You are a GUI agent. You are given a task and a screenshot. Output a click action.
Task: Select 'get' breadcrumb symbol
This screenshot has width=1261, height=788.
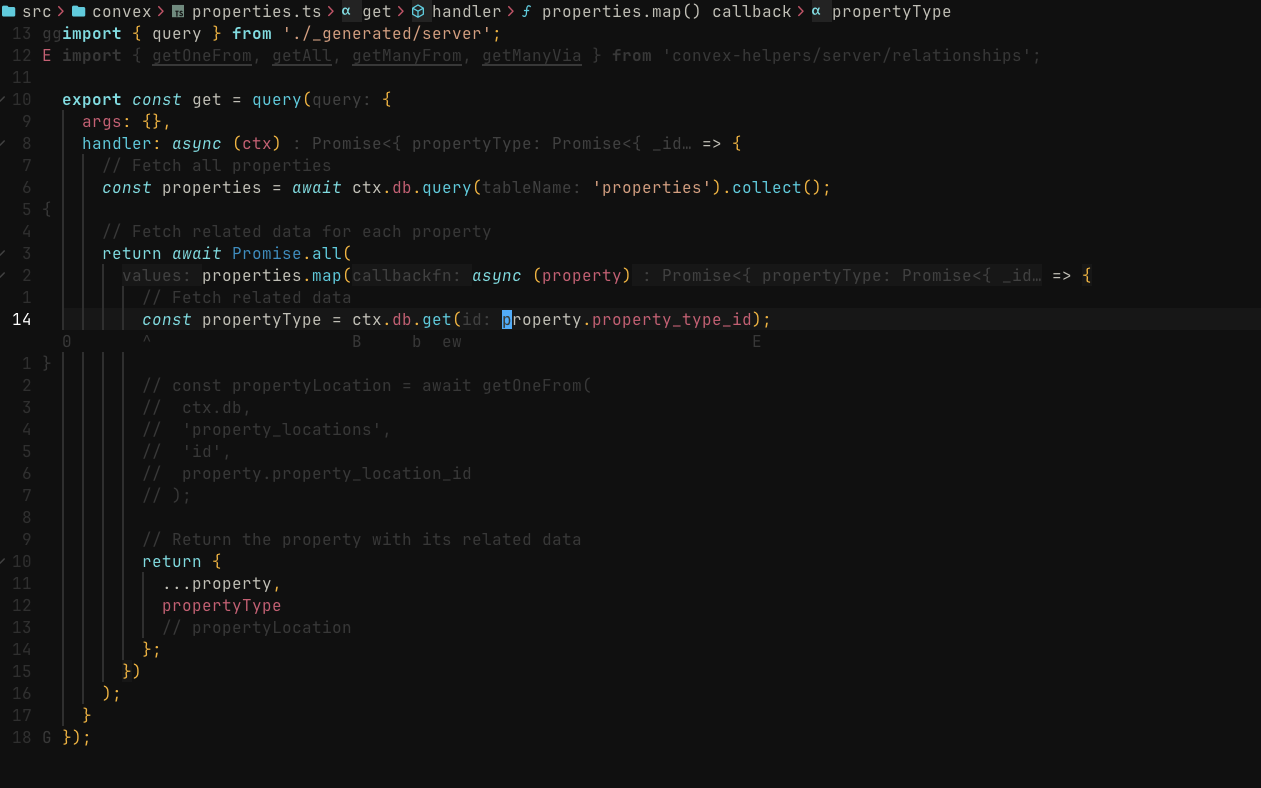pyautogui.click(x=377, y=12)
